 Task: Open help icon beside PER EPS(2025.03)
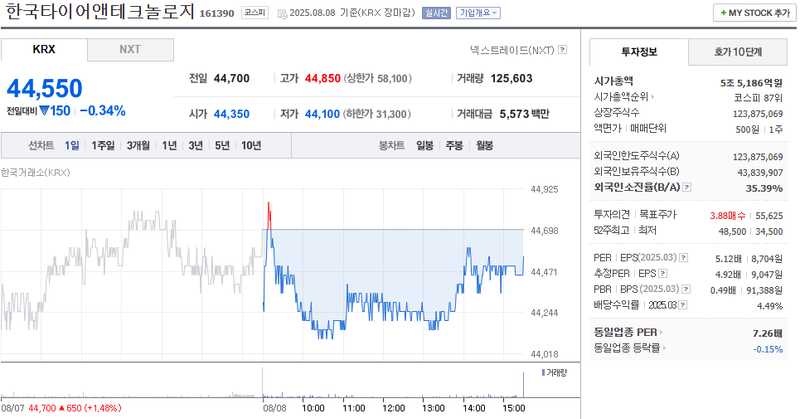[684, 258]
